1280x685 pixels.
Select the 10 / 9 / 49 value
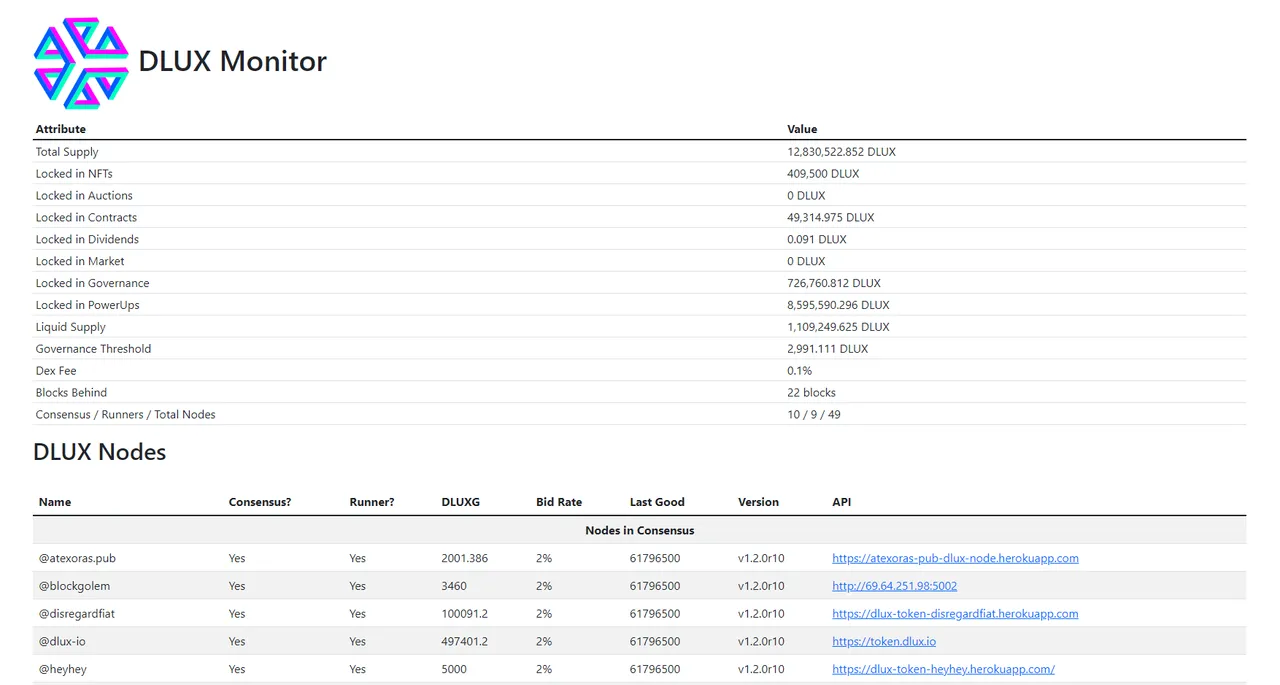(813, 416)
